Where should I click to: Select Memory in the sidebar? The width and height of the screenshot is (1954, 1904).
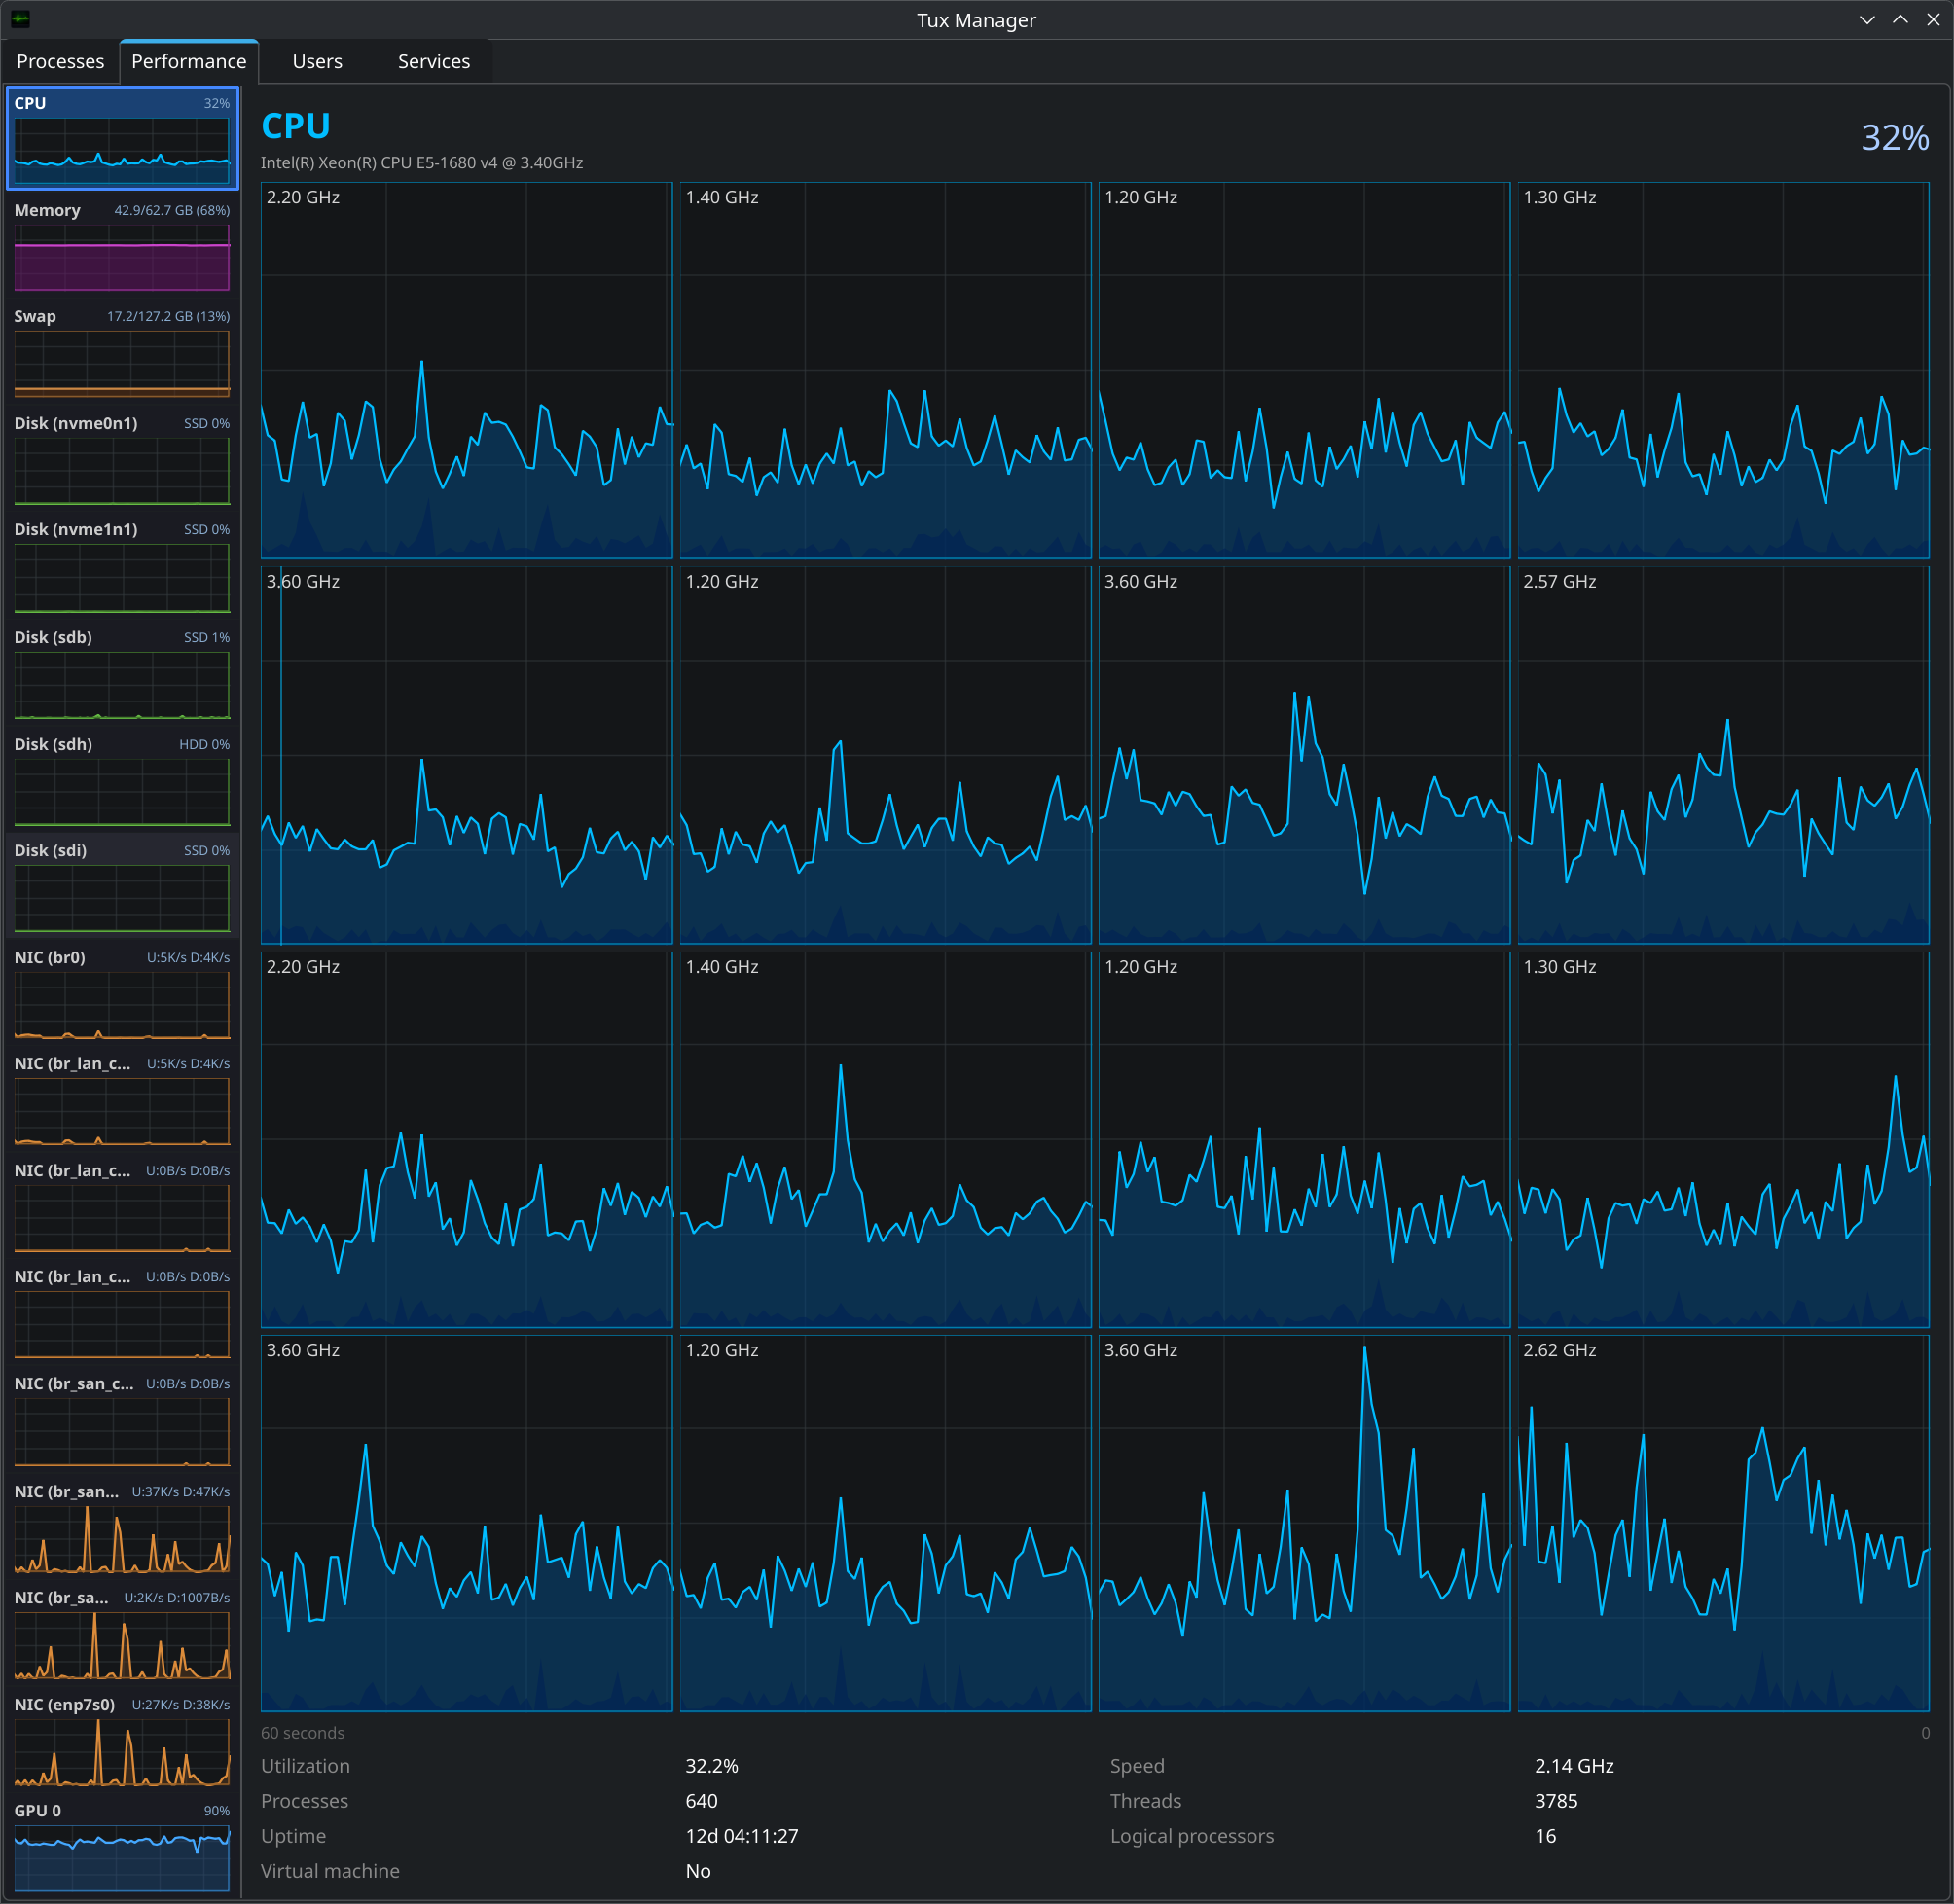122,245
